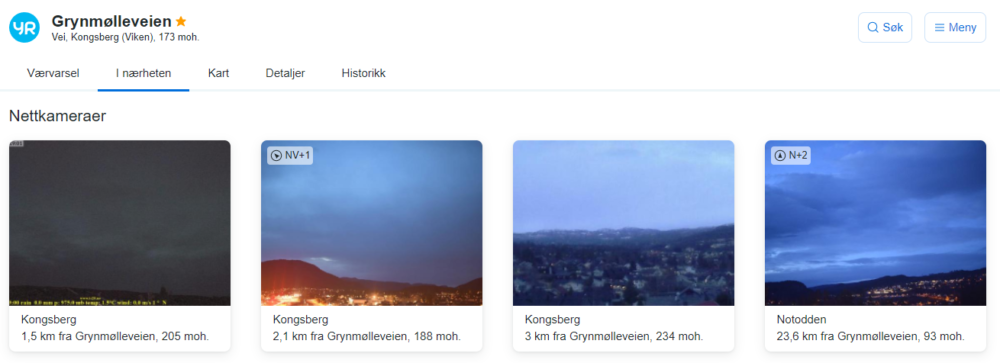Image resolution: width=1000 pixels, height=363 pixels.
Task: Open the Historikk tab
Action: click(364, 73)
